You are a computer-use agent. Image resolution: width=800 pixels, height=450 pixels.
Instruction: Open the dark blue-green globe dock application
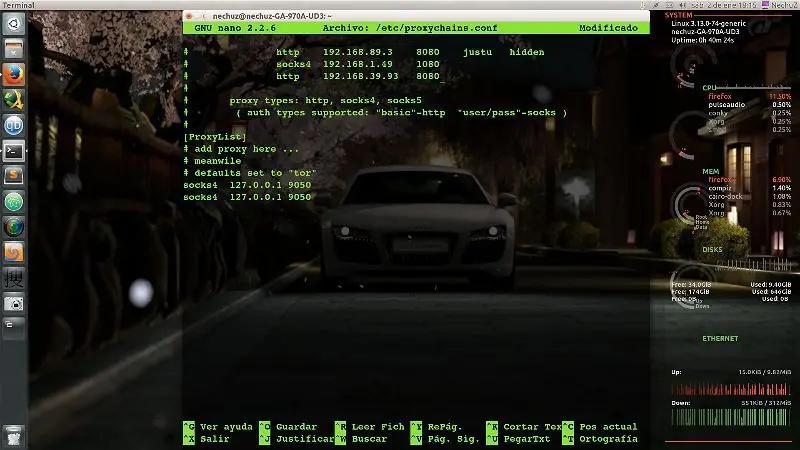pyautogui.click(x=14, y=228)
